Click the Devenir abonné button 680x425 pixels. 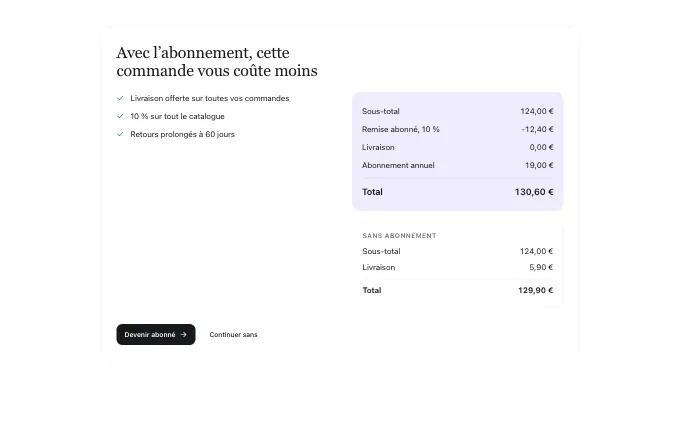click(x=156, y=334)
